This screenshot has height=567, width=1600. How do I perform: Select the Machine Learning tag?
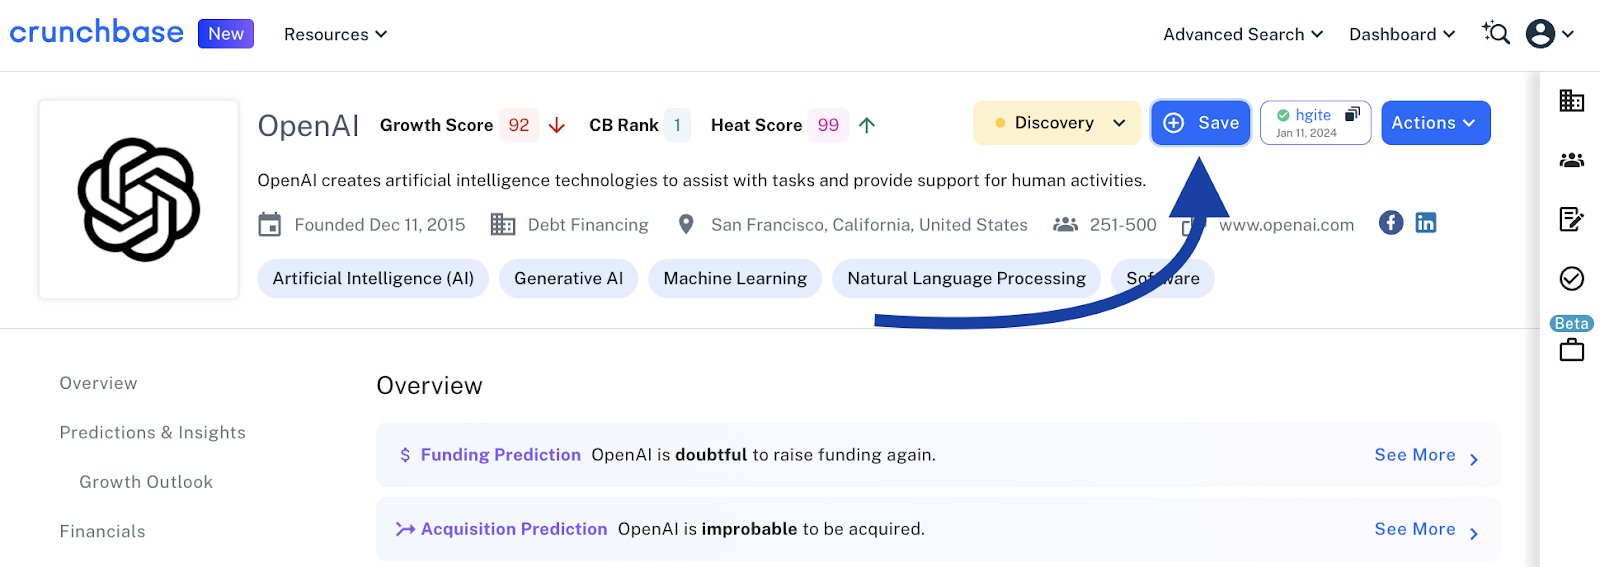[735, 278]
